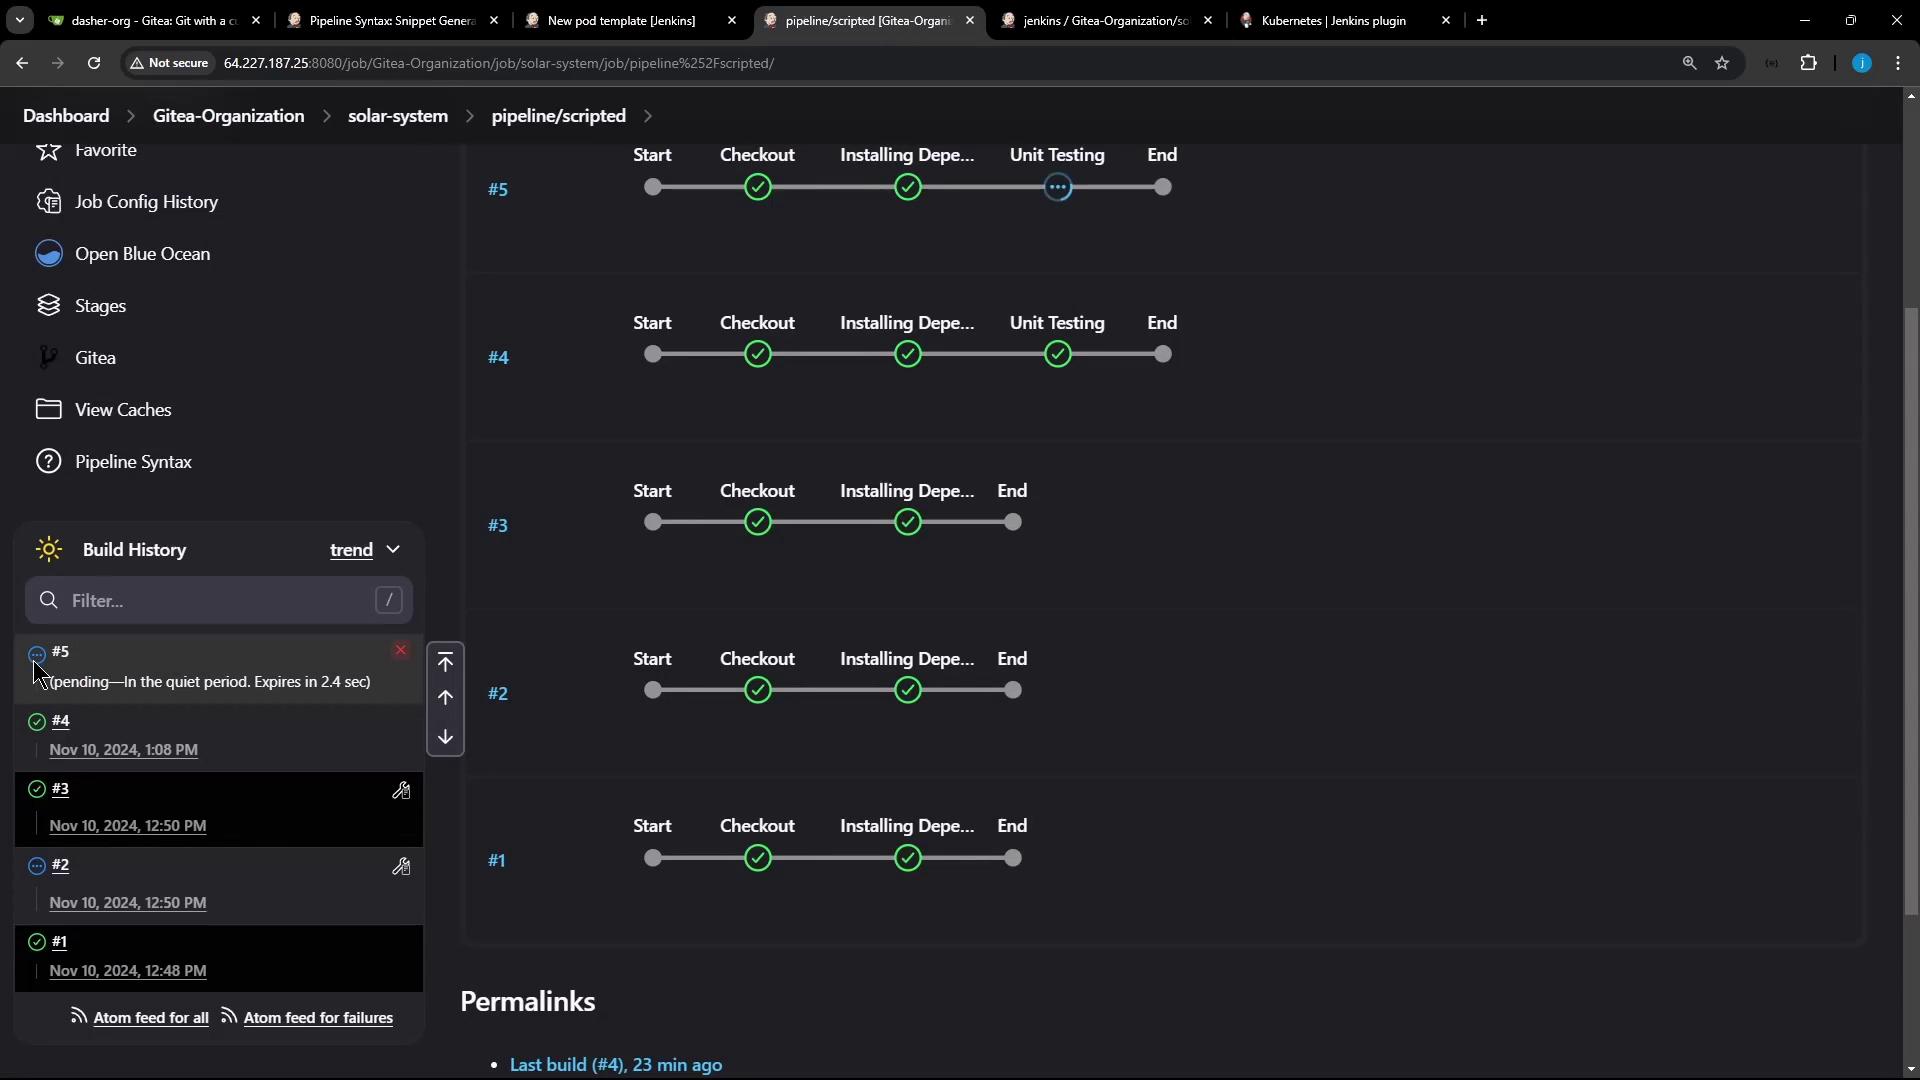Viewport: 1920px width, 1080px height.
Task: Open Pipeline Syntax help icon
Action: point(48,462)
